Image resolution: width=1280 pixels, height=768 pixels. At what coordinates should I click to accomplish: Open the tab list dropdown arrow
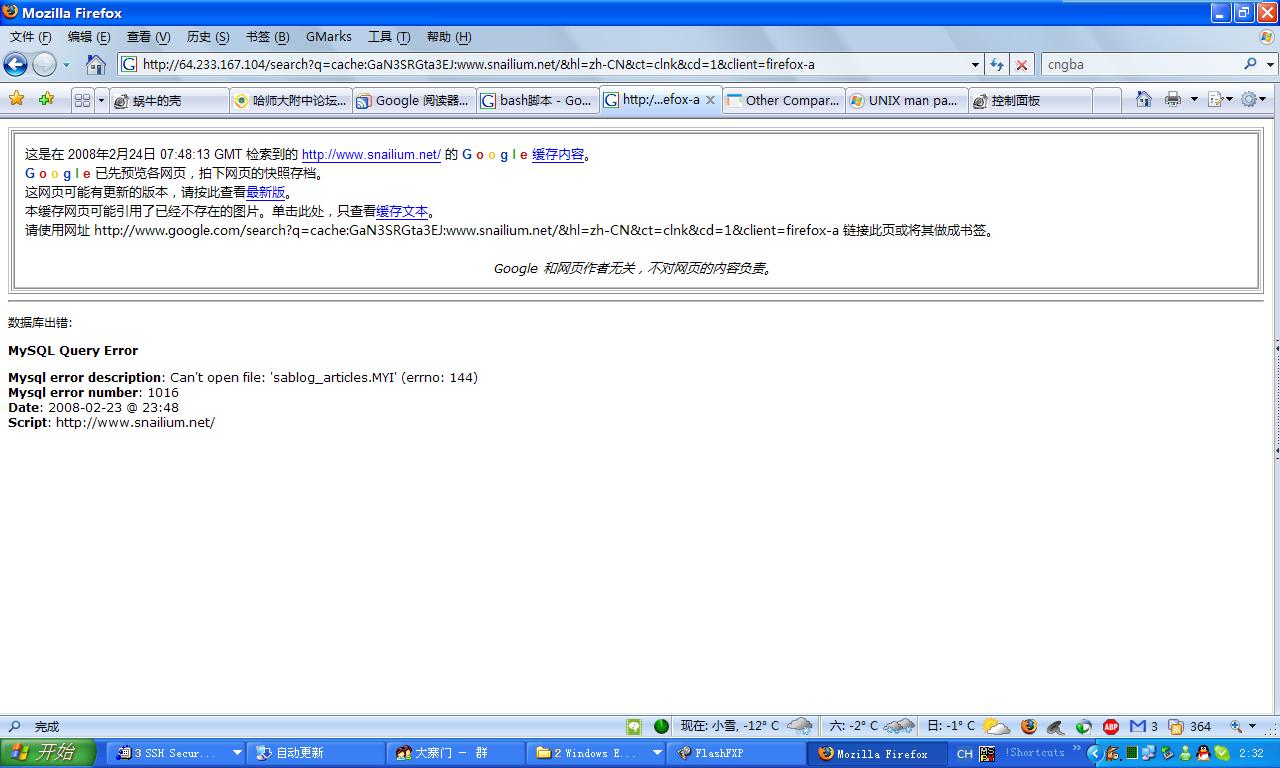pos(101,100)
